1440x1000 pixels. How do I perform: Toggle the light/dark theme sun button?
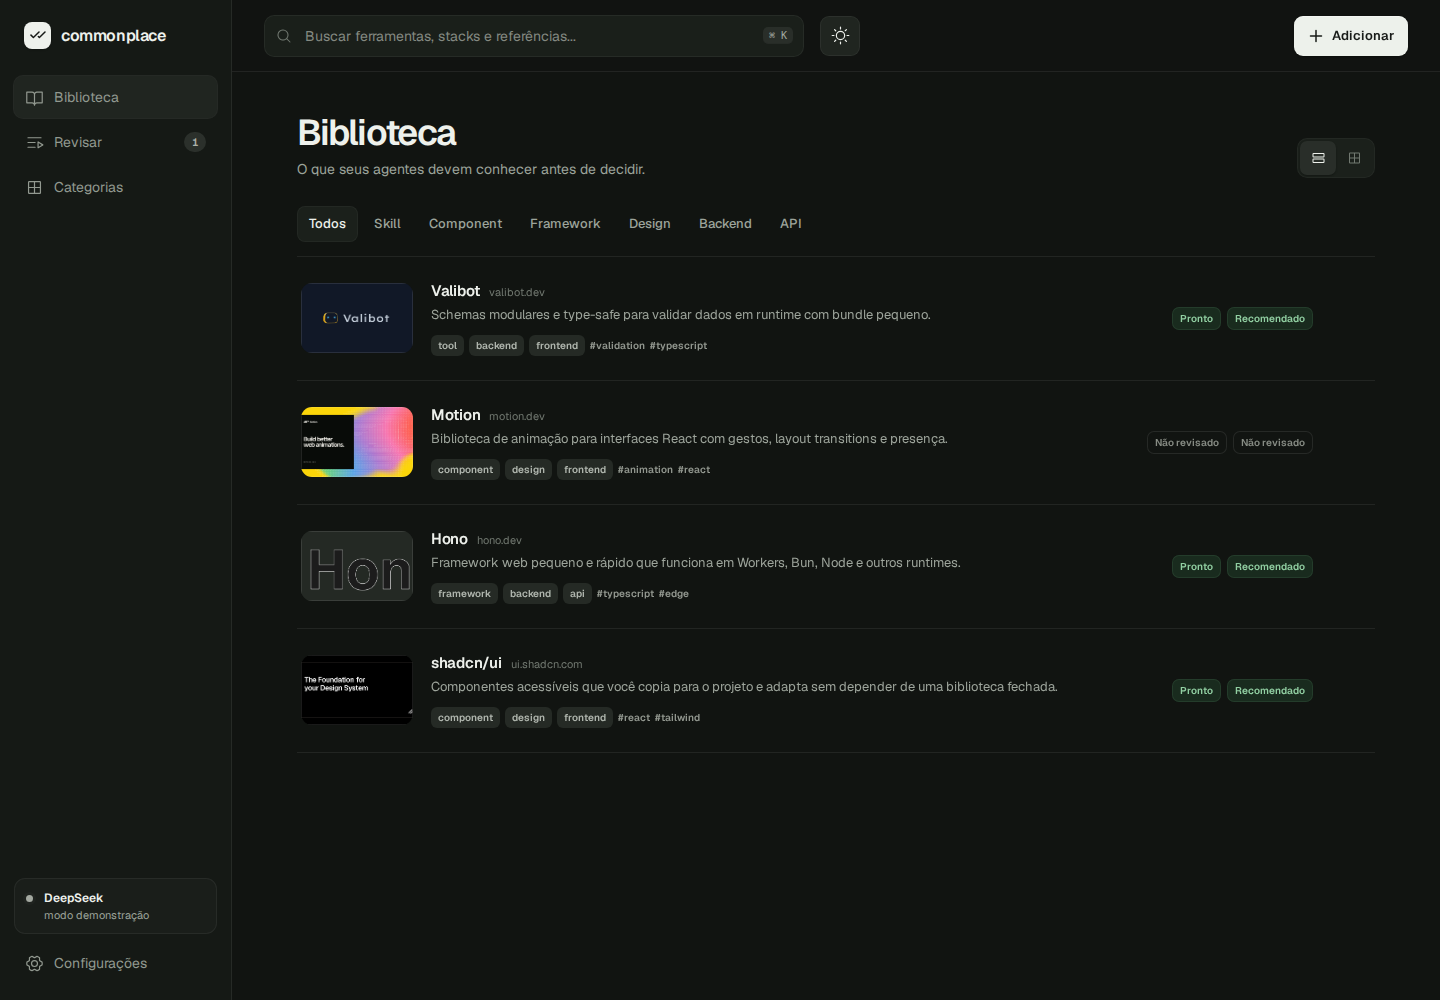840,36
